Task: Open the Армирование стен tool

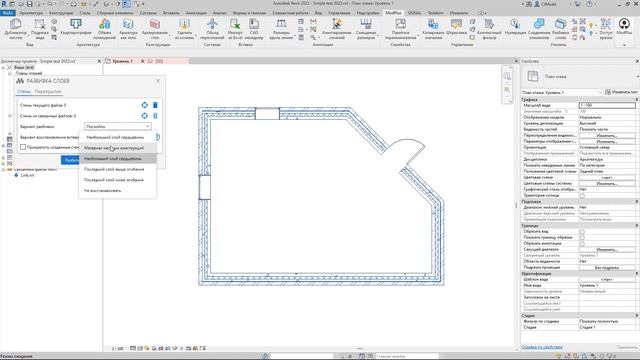Action: [155, 29]
